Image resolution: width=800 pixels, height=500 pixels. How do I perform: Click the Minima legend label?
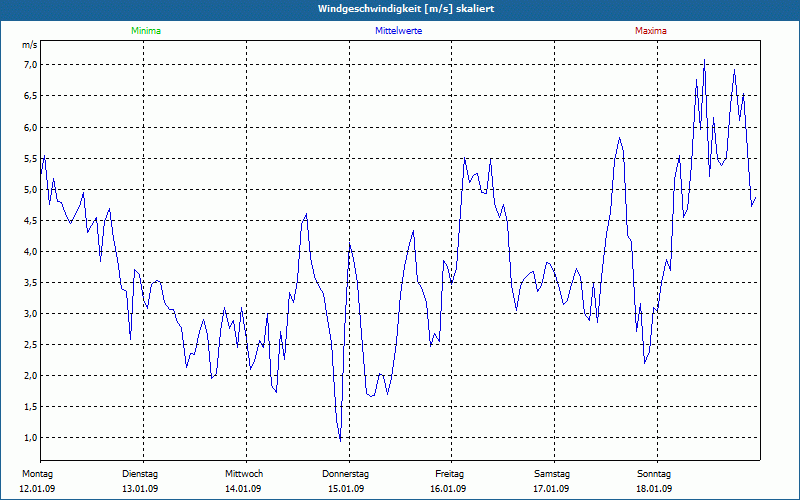pos(146,31)
